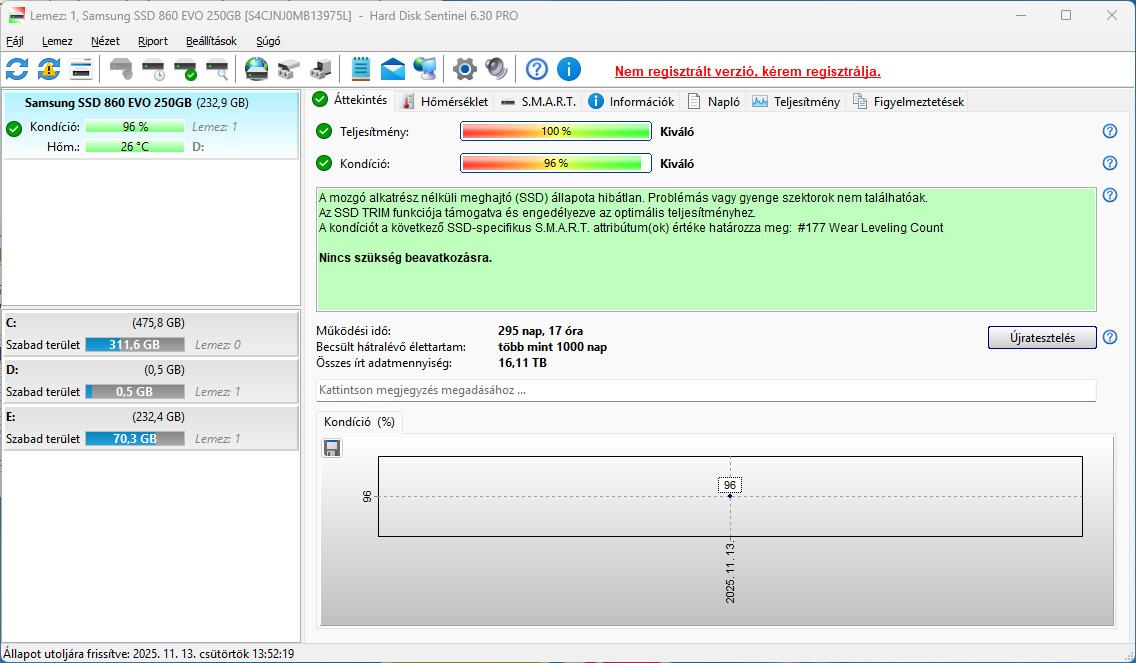Image resolution: width=1136 pixels, height=663 pixels.
Task: Click the D: free space 0,5 GB bar
Action: [x=135, y=391]
